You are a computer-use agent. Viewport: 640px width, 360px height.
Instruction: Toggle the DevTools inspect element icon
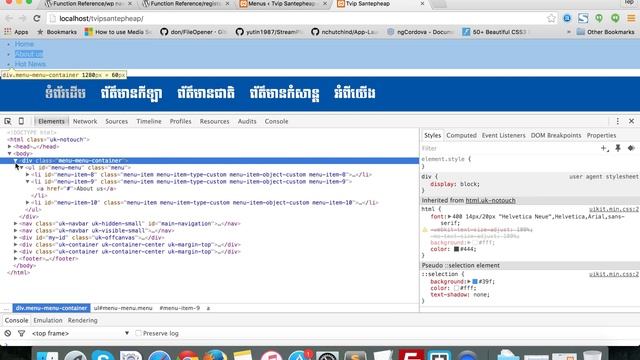(8, 121)
